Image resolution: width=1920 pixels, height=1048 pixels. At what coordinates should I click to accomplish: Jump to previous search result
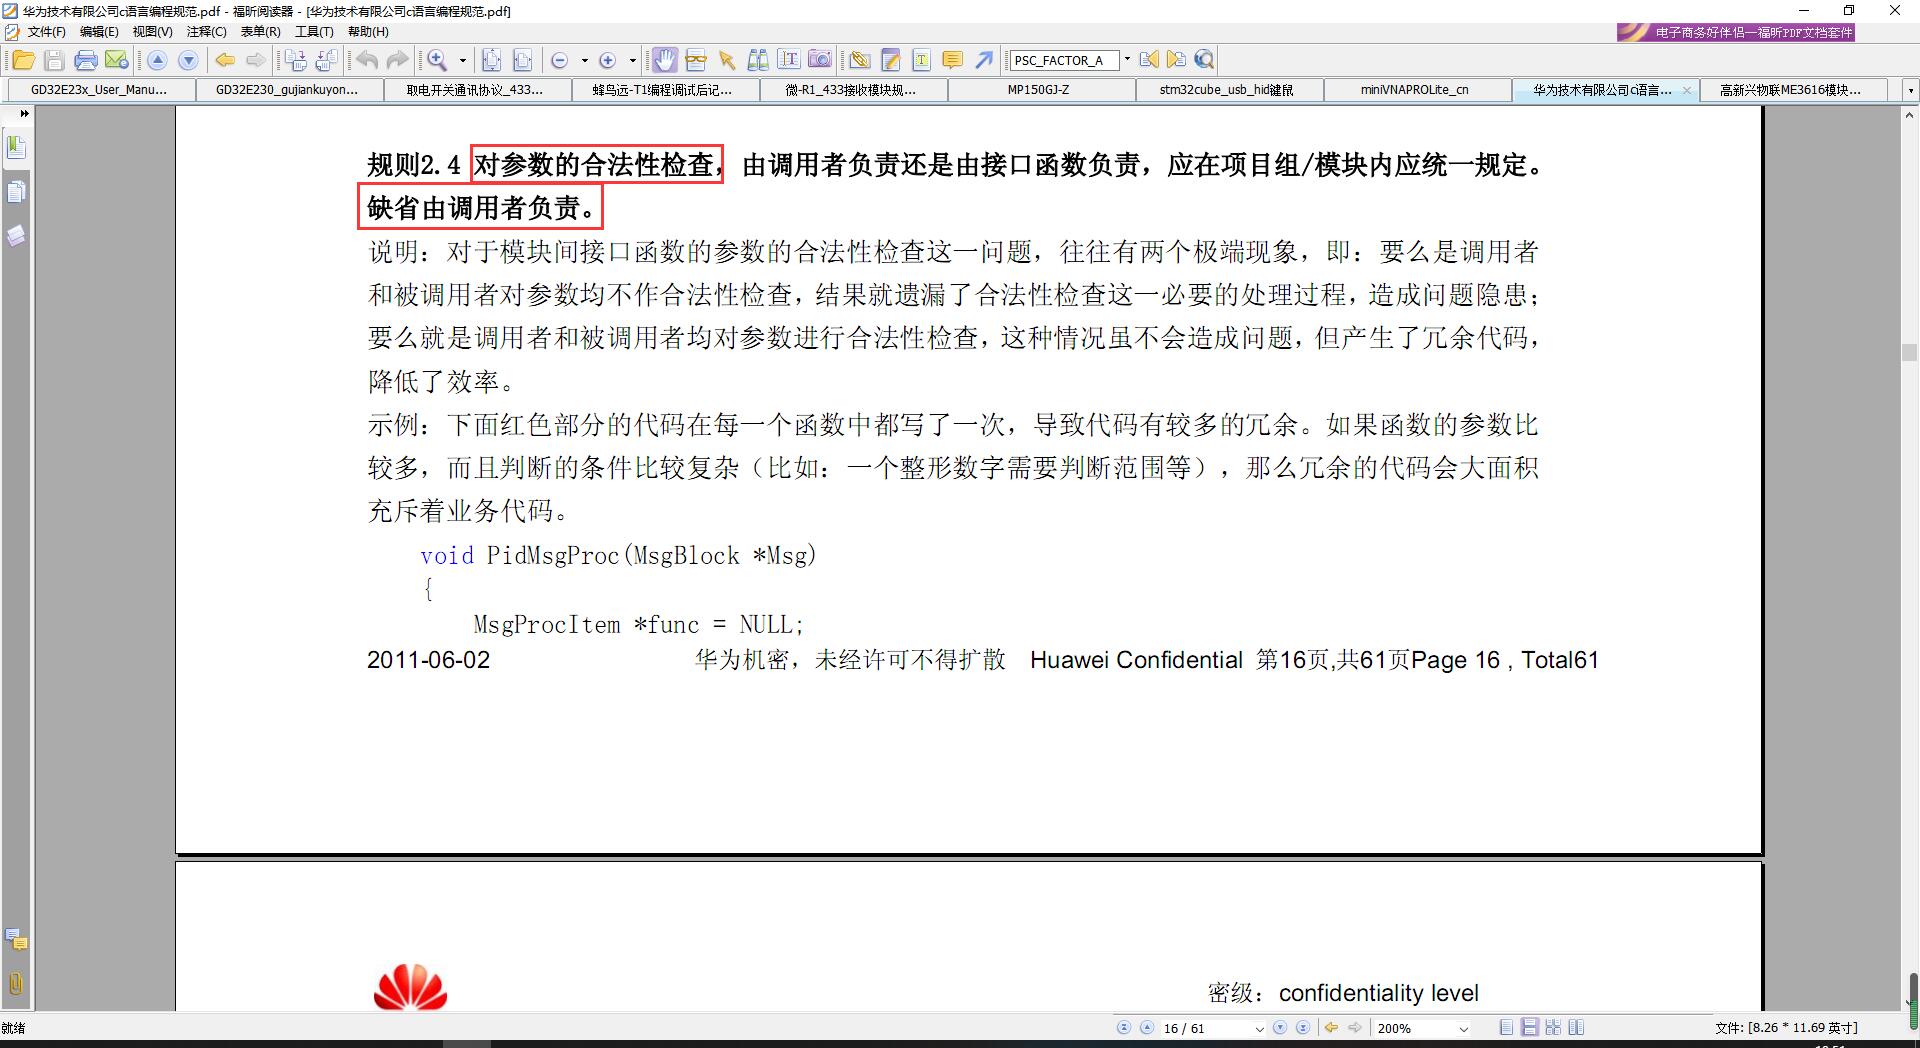pyautogui.click(x=1149, y=60)
